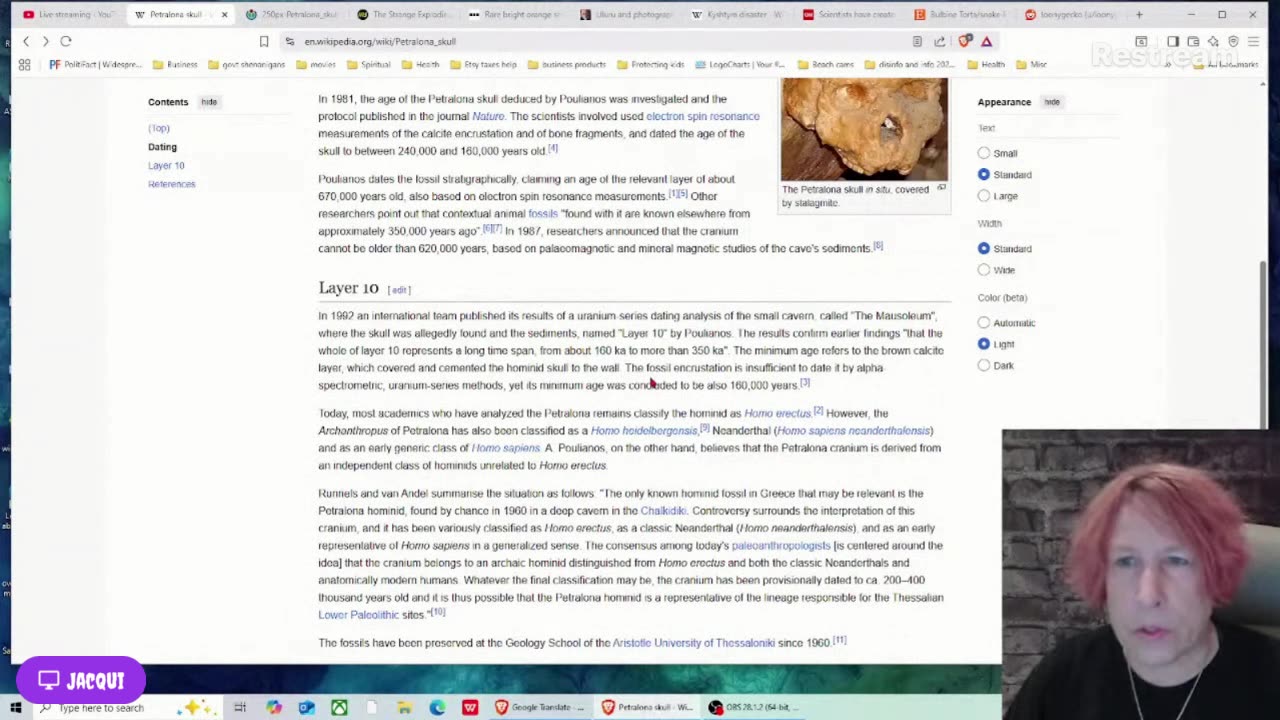
Task: Open the apps grid icon in bookmarks bar
Action: point(24,64)
